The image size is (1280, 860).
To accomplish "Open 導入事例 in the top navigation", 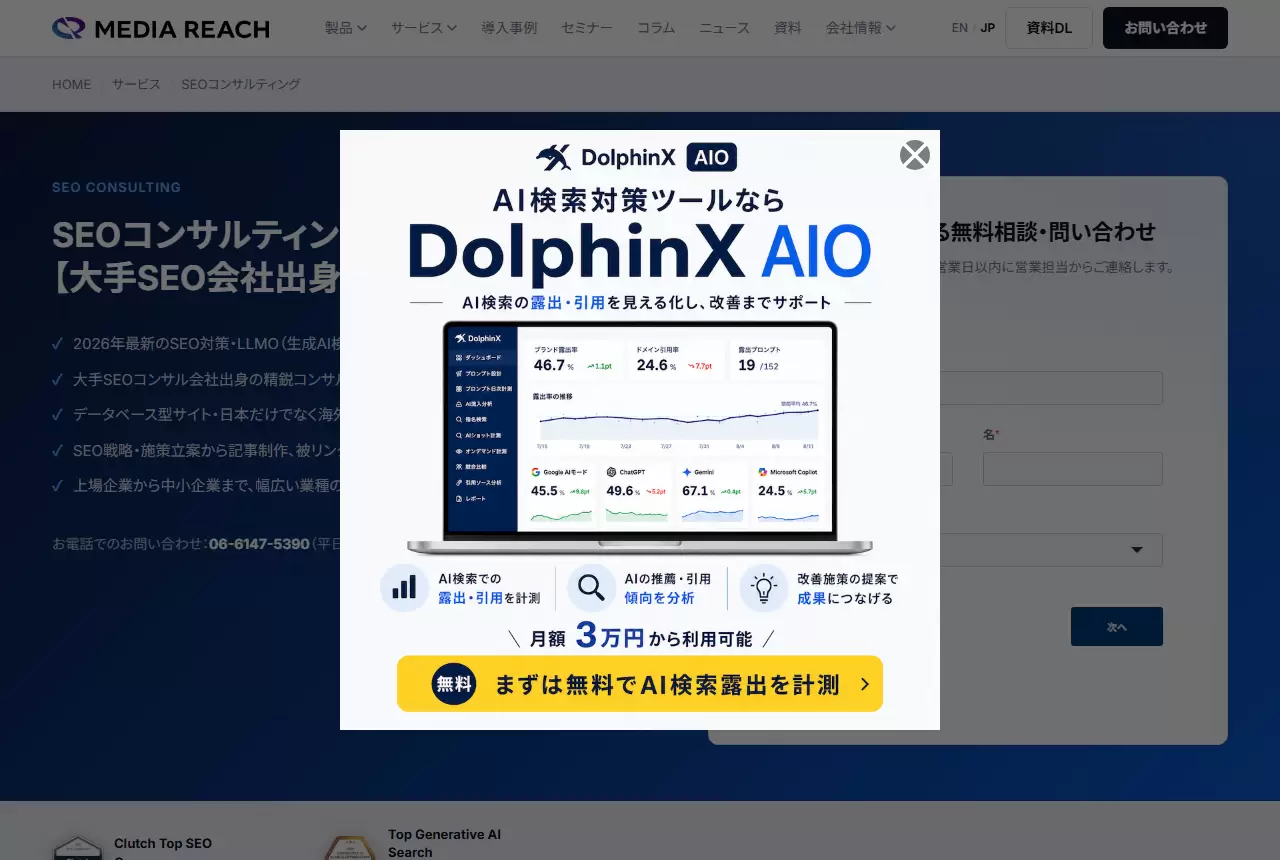I will pyautogui.click(x=509, y=28).
